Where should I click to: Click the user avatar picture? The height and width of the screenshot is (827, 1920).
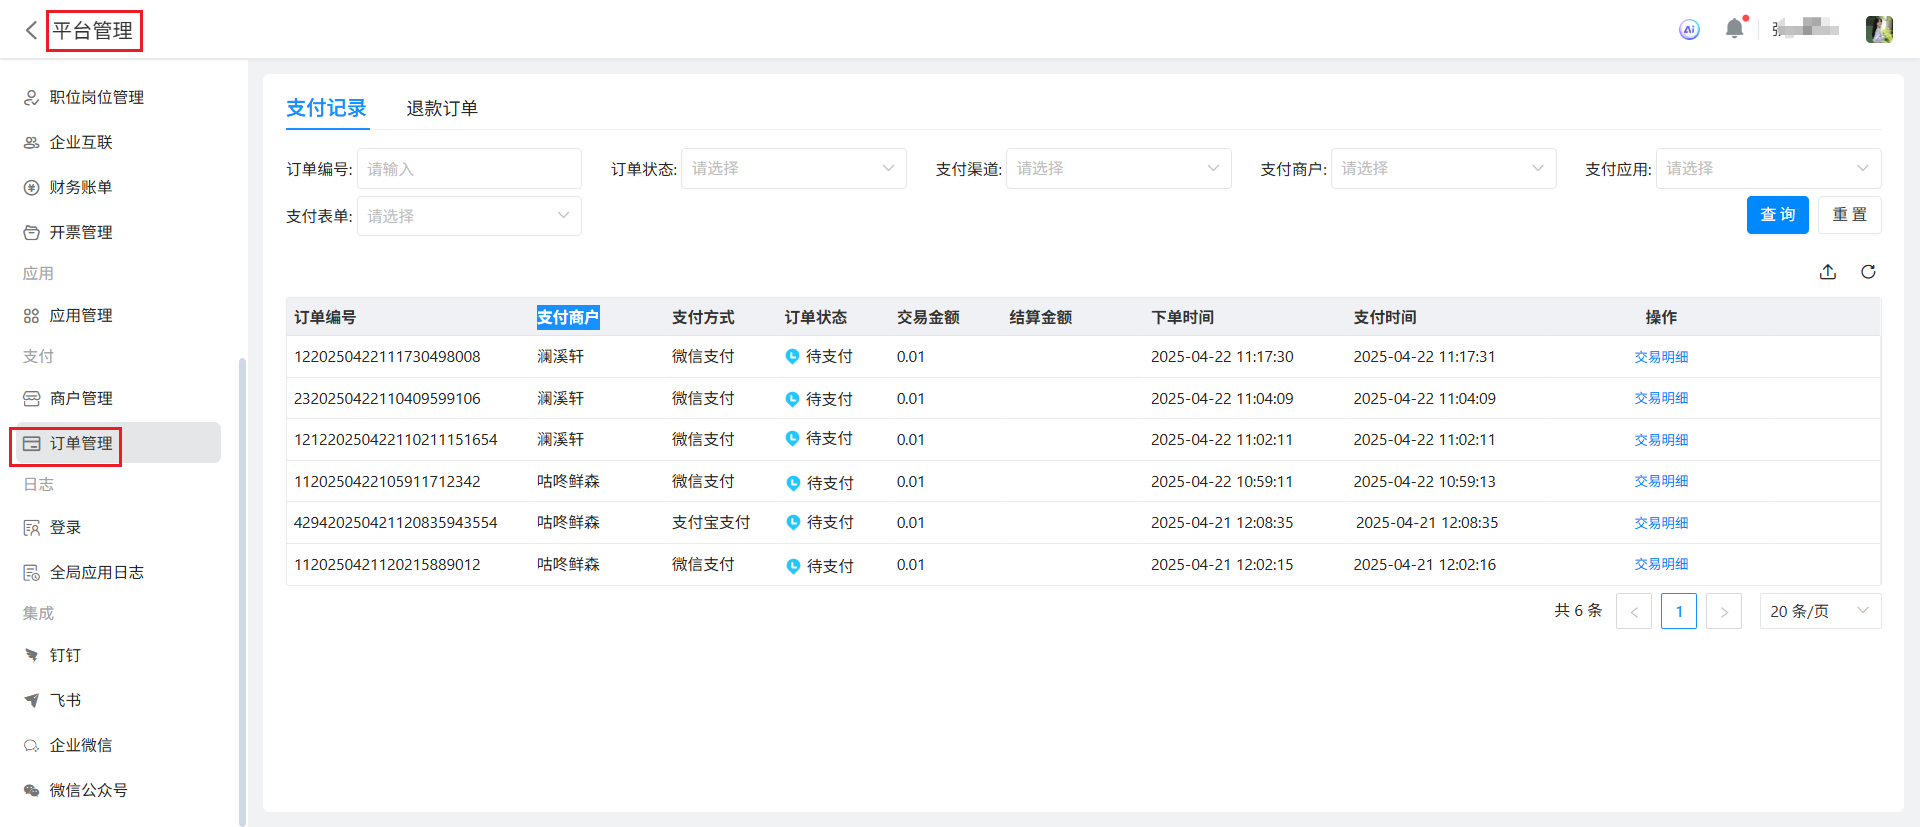(1878, 30)
